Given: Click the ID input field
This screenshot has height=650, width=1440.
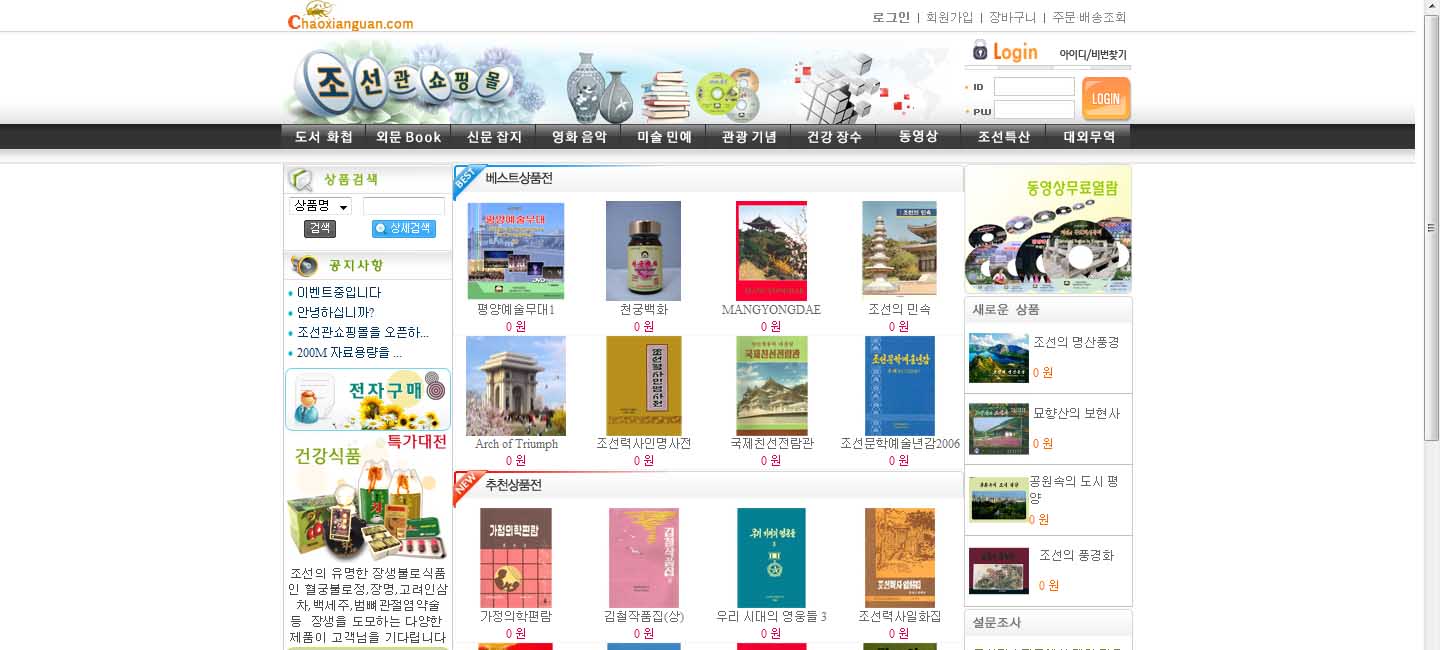Looking at the screenshot, I should (1034, 87).
